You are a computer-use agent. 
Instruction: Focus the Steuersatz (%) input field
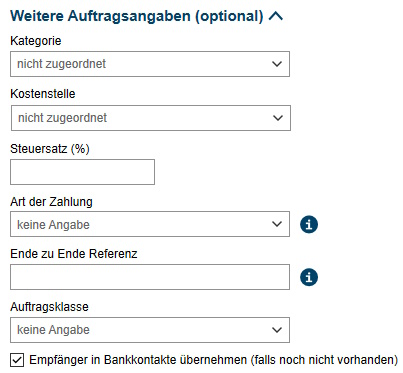click(82, 172)
